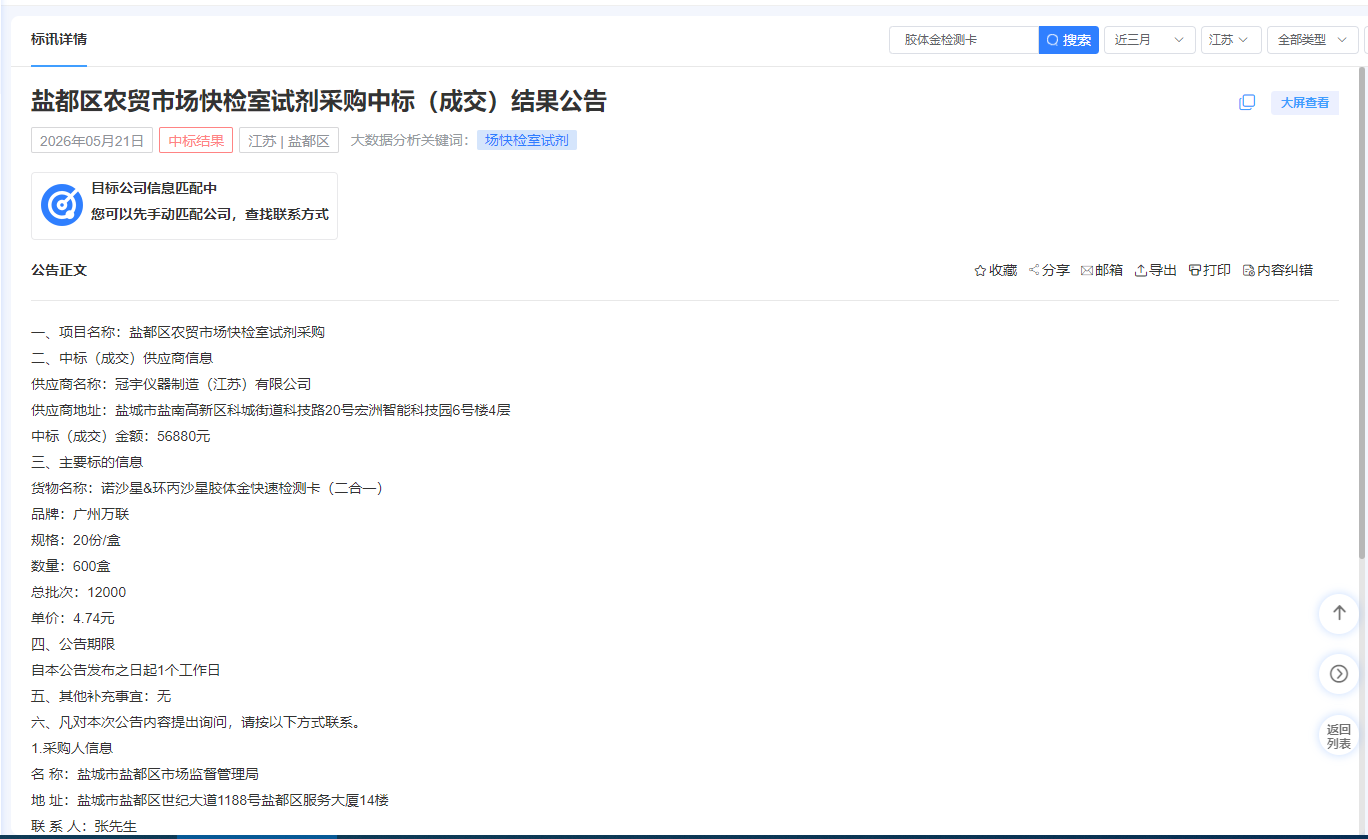Click the blue target matching icon
This screenshot has width=1368, height=839.
pos(62,205)
